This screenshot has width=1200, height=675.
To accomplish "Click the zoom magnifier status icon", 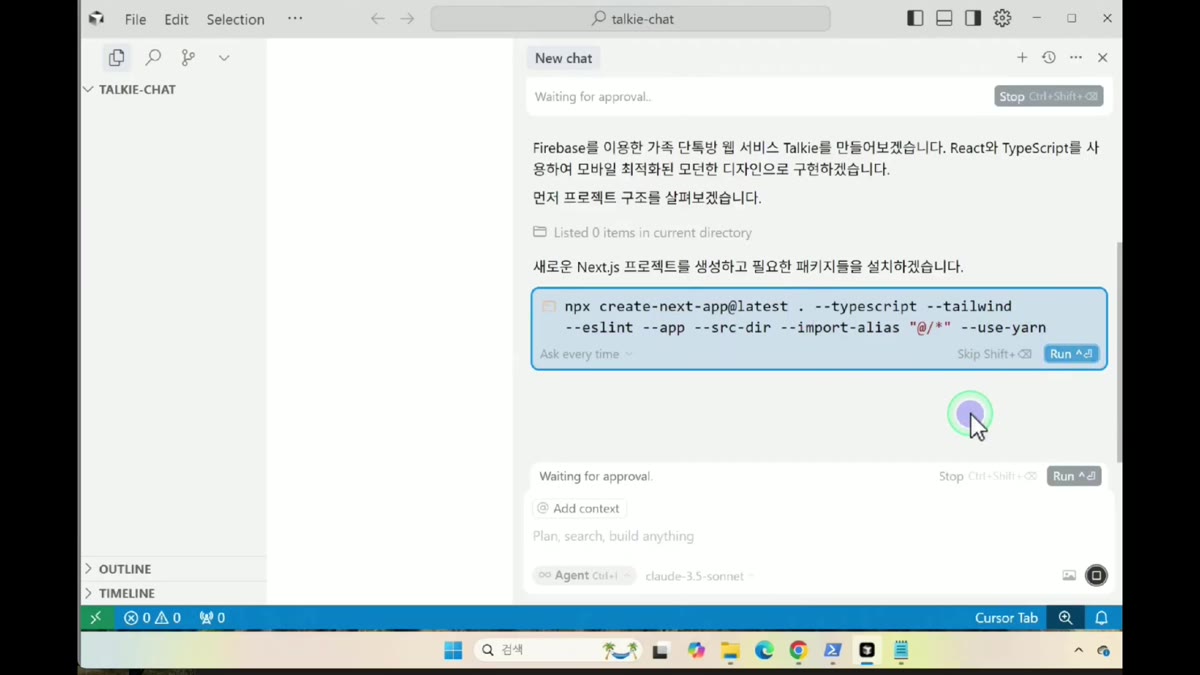I will pyautogui.click(x=1066, y=618).
